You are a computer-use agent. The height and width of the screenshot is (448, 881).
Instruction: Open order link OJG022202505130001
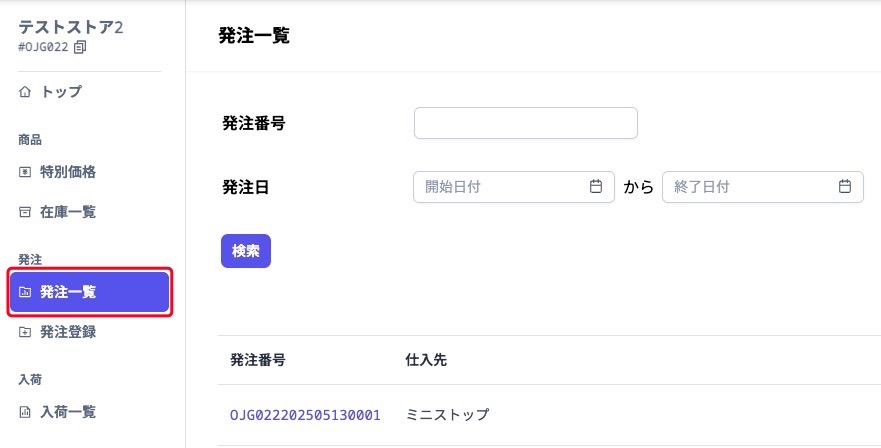305,415
